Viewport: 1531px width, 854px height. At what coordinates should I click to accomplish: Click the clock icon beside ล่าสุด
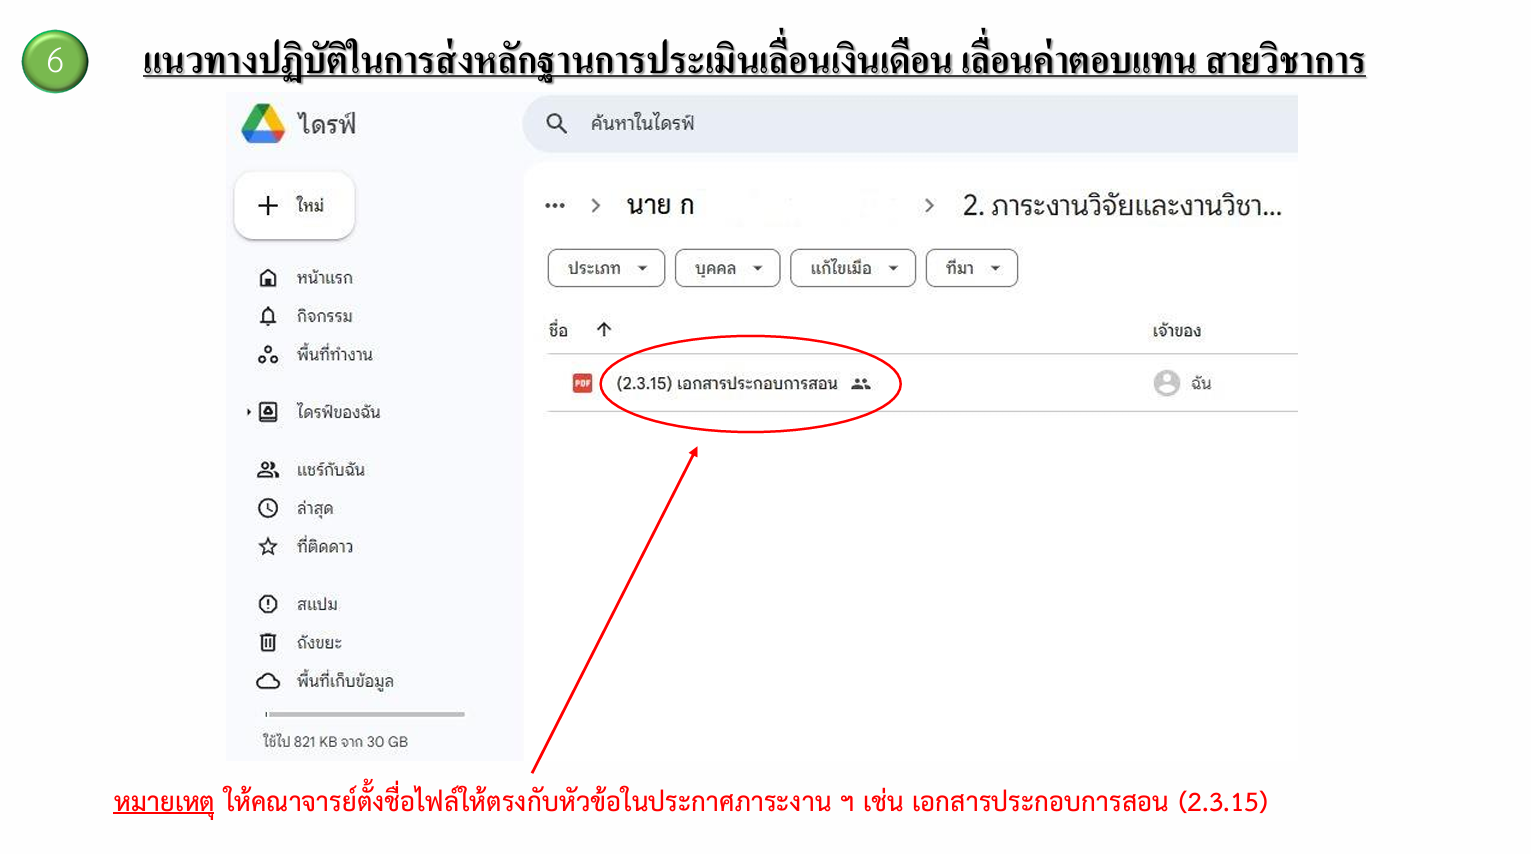tap(268, 508)
